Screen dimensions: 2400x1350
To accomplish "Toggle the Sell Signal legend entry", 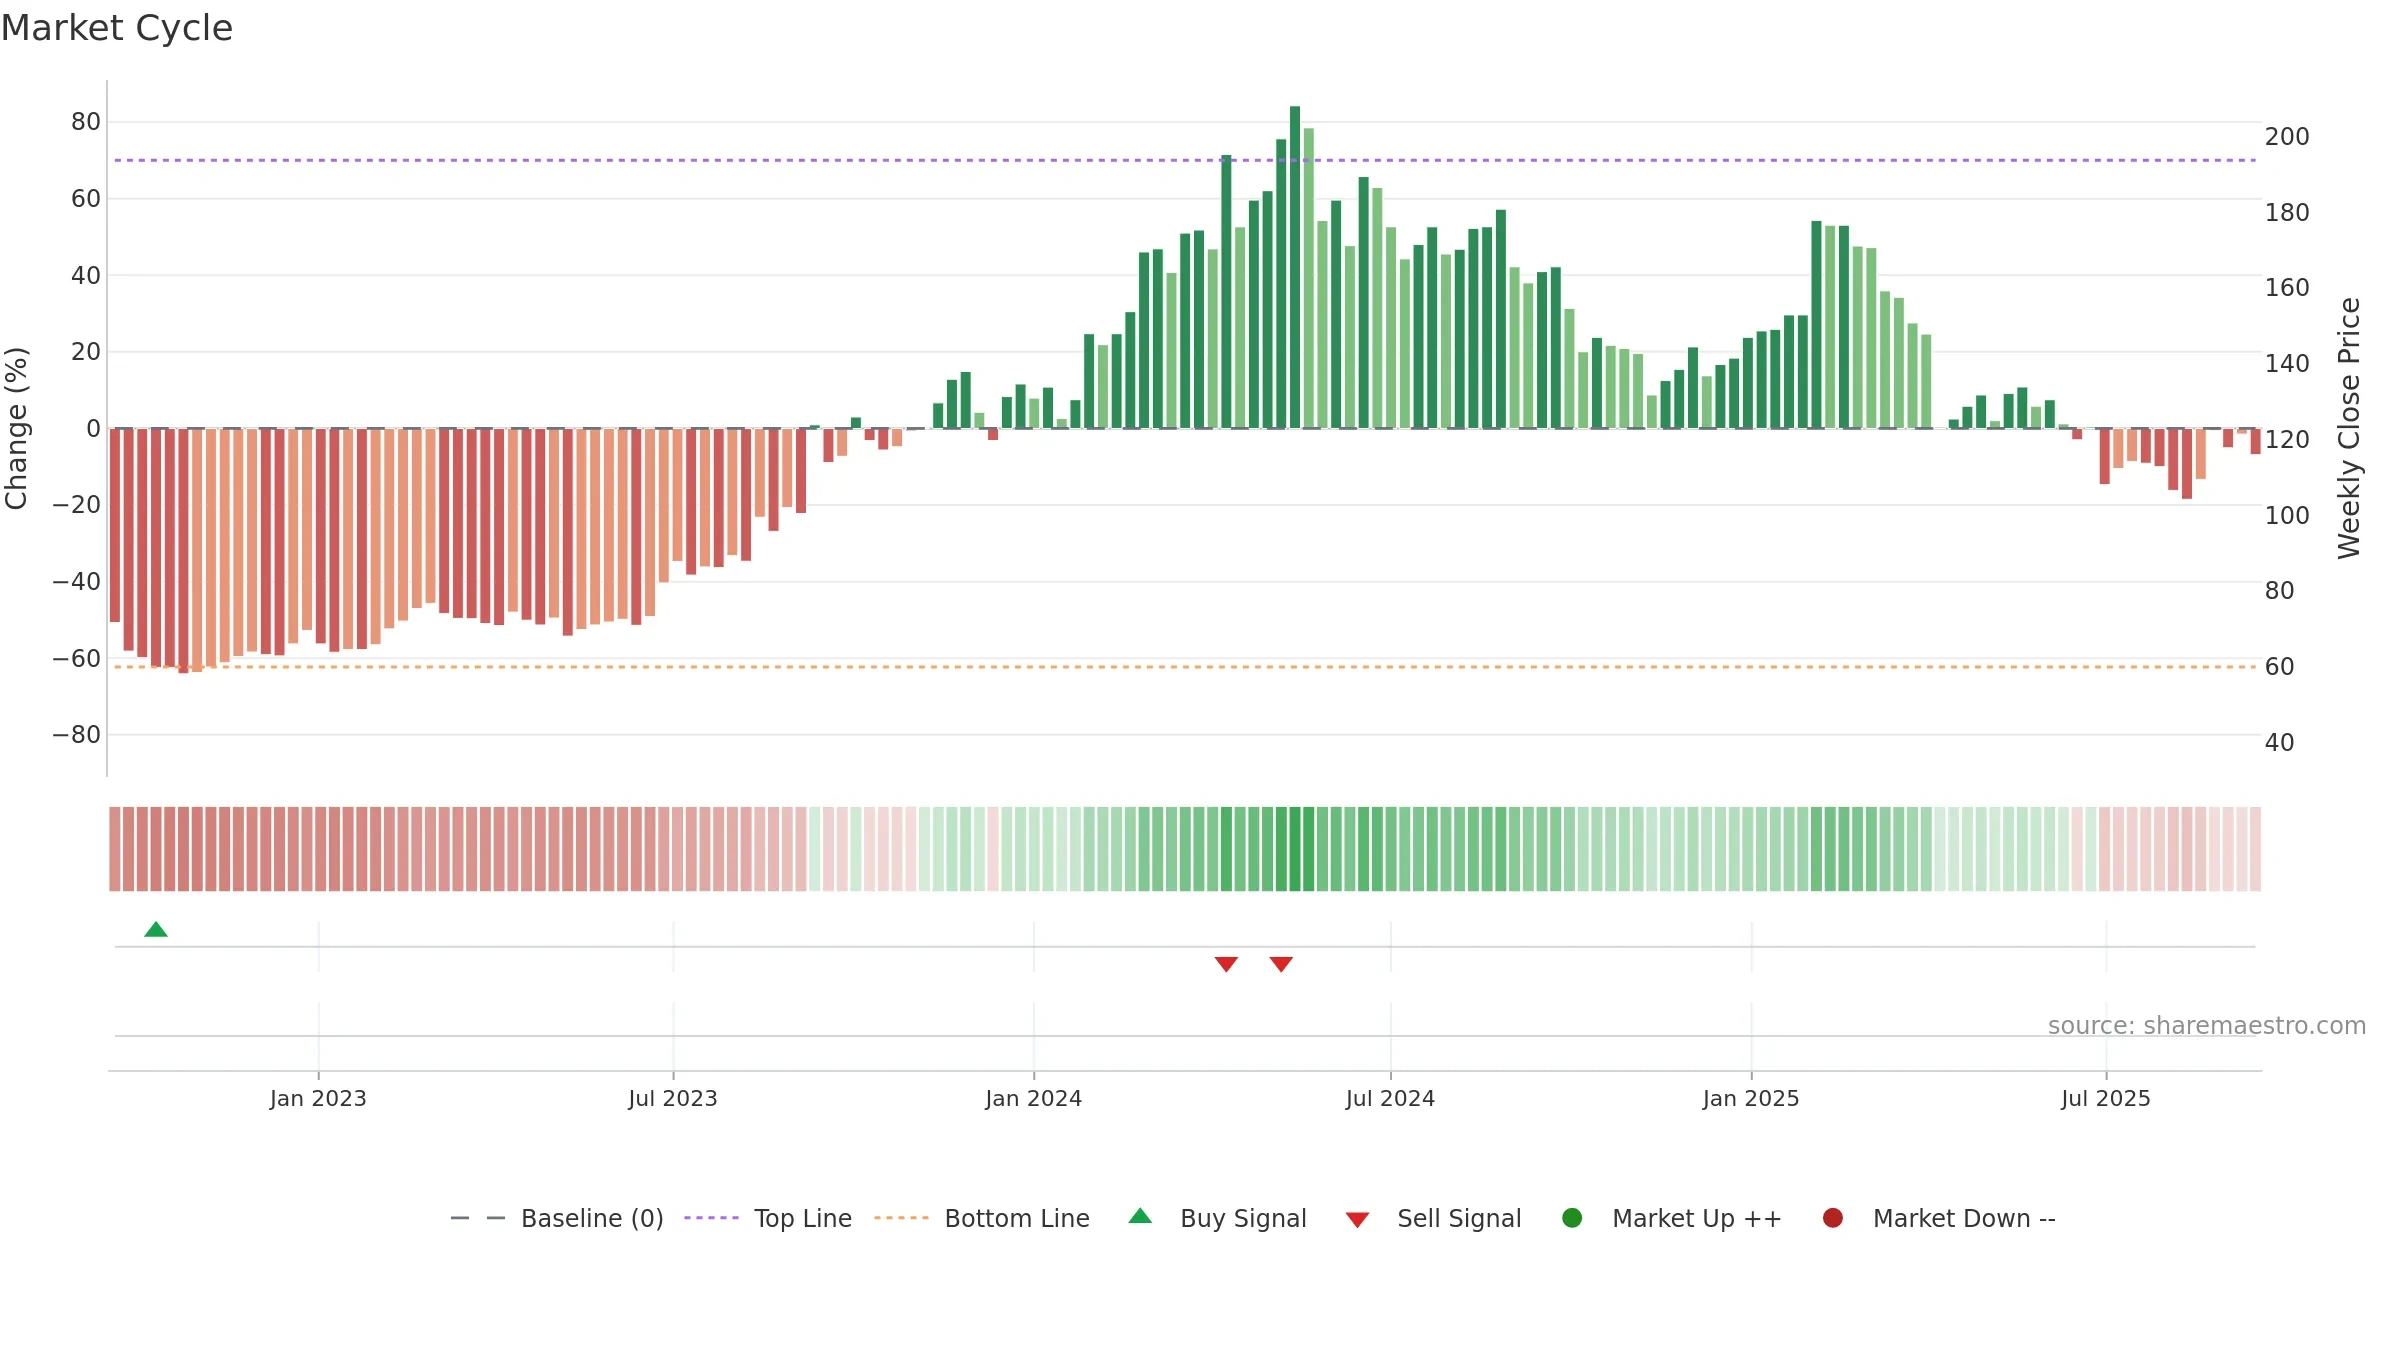I will [1433, 1218].
